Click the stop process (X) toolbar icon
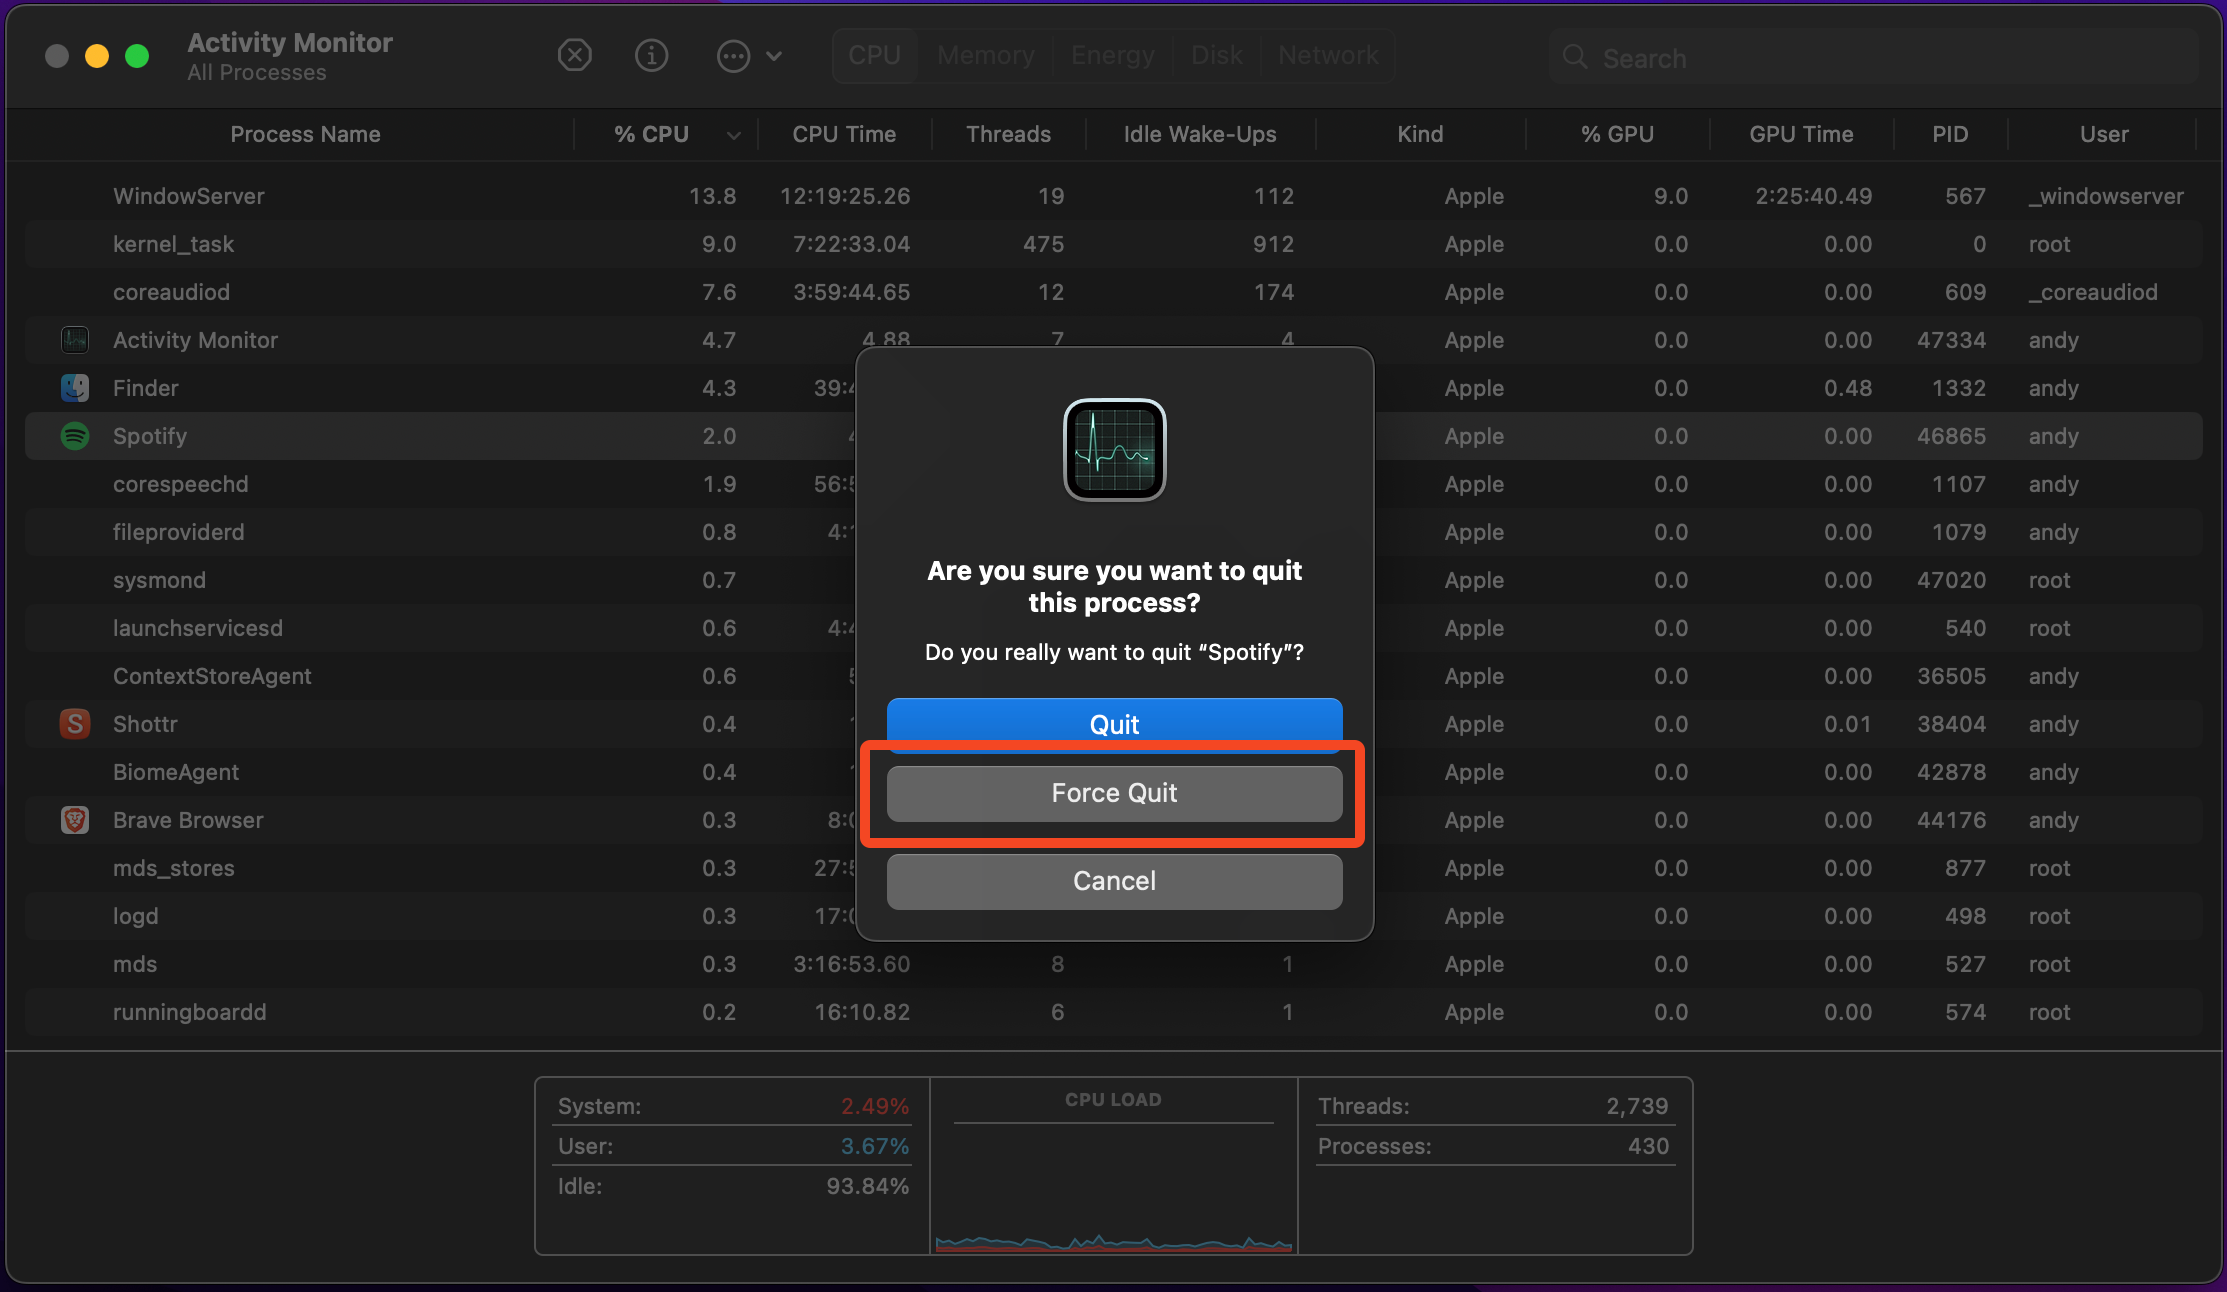2227x1292 pixels. click(x=575, y=55)
